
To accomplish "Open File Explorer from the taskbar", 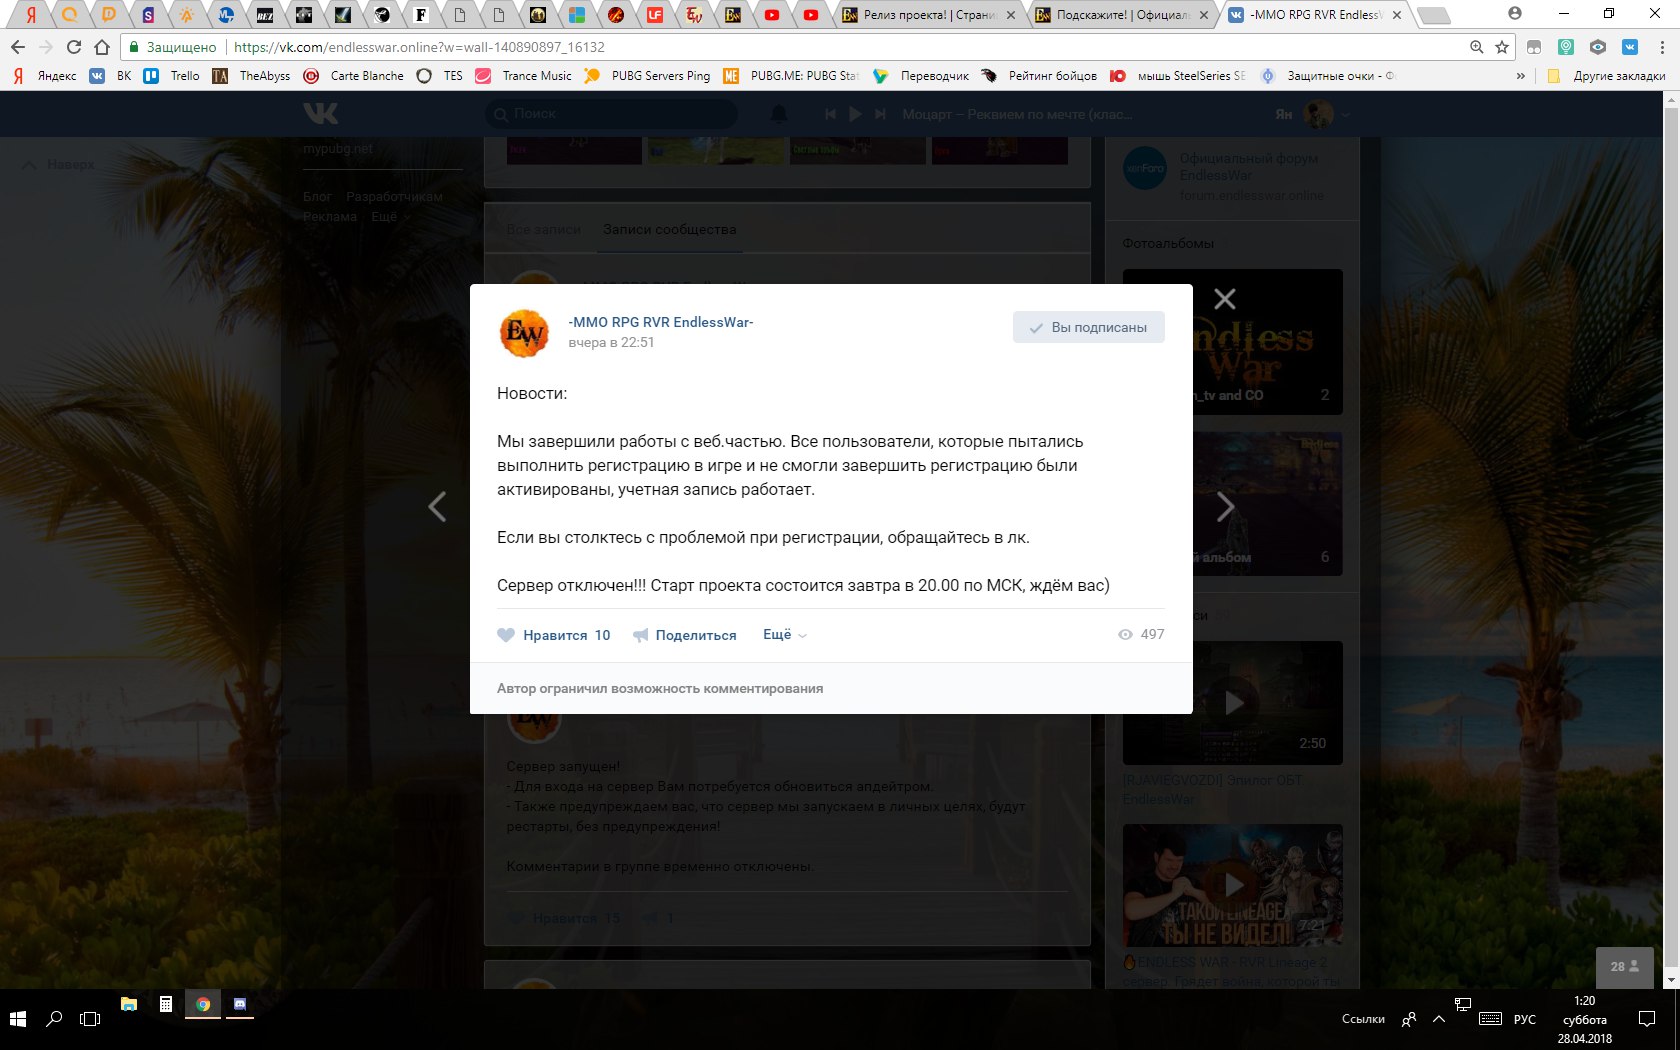I will point(129,1004).
